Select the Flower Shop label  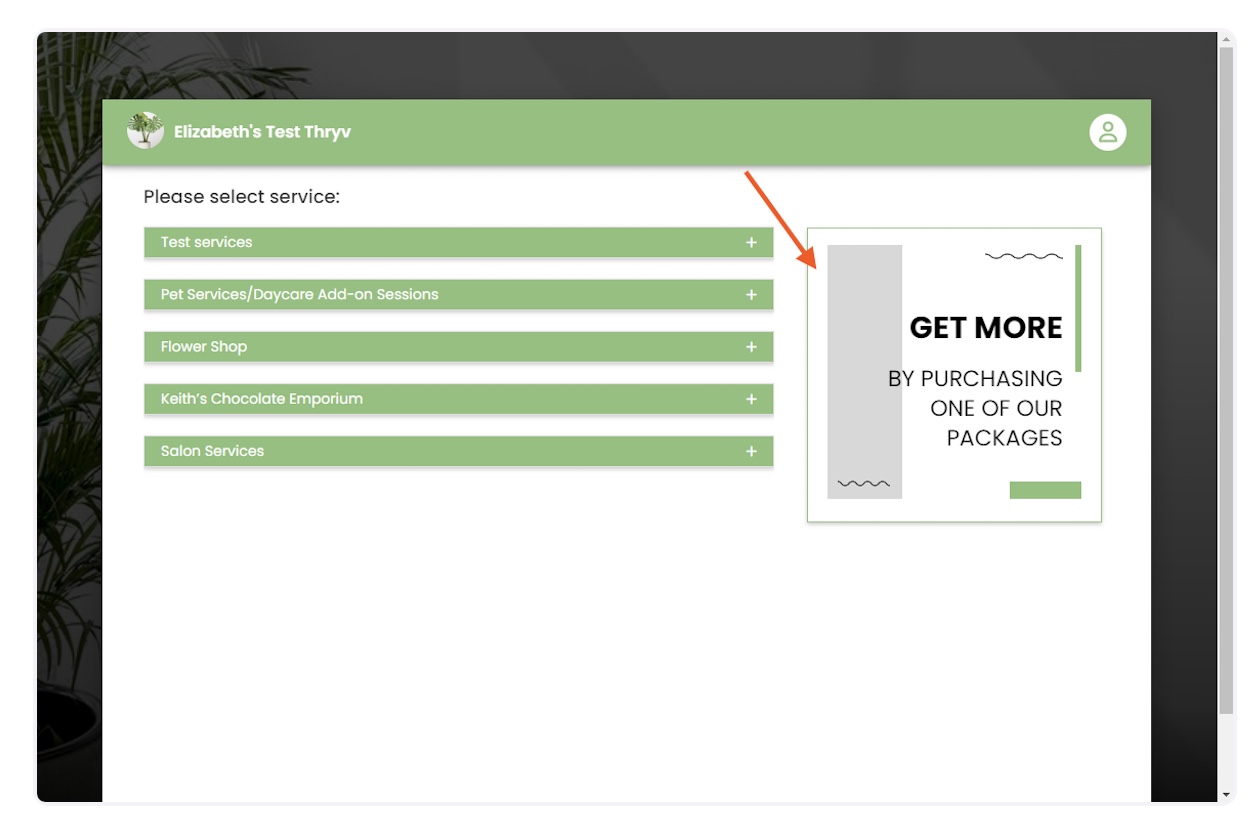pyautogui.click(x=204, y=347)
